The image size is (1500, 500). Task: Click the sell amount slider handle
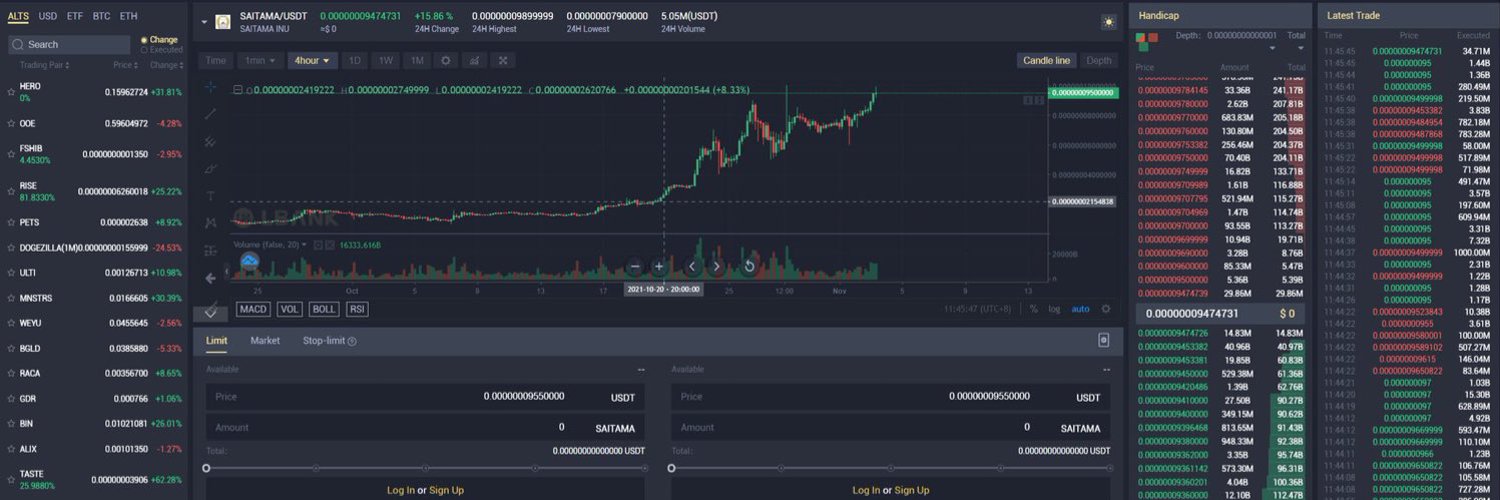[671, 468]
